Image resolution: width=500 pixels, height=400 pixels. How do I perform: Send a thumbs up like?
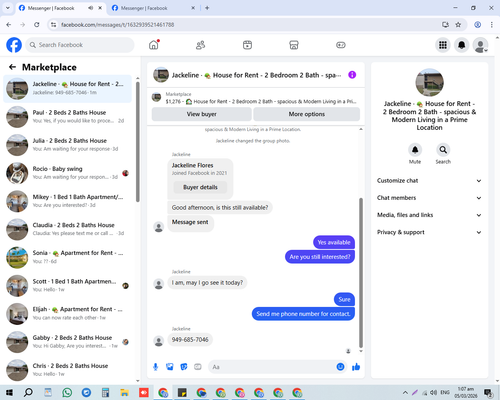356,367
